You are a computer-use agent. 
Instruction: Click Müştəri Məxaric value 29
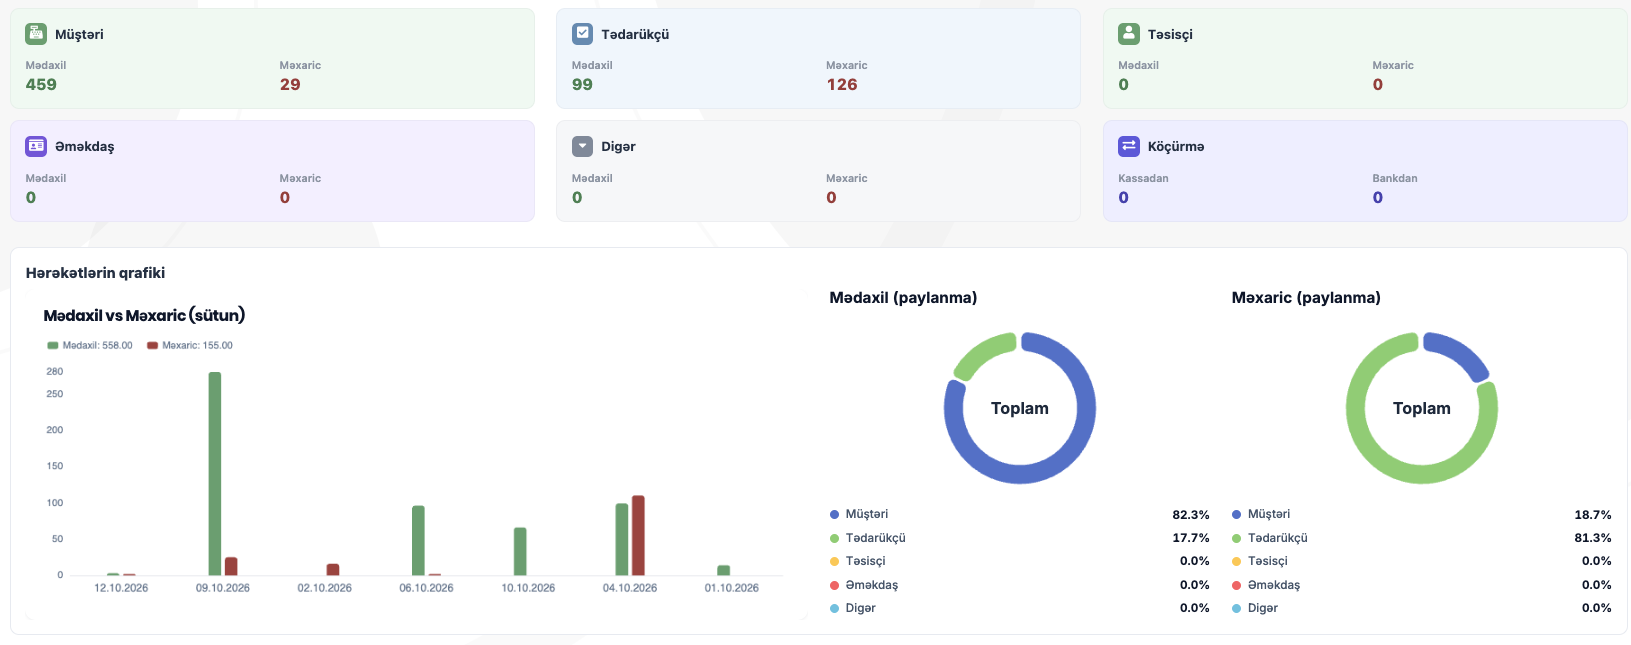click(290, 85)
